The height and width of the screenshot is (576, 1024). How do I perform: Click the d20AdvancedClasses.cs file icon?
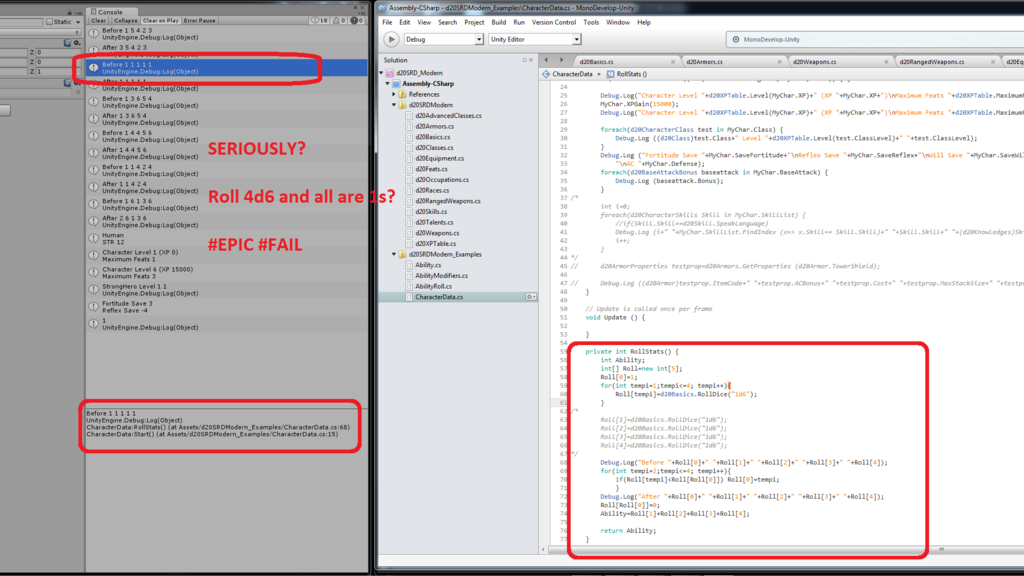(x=409, y=116)
